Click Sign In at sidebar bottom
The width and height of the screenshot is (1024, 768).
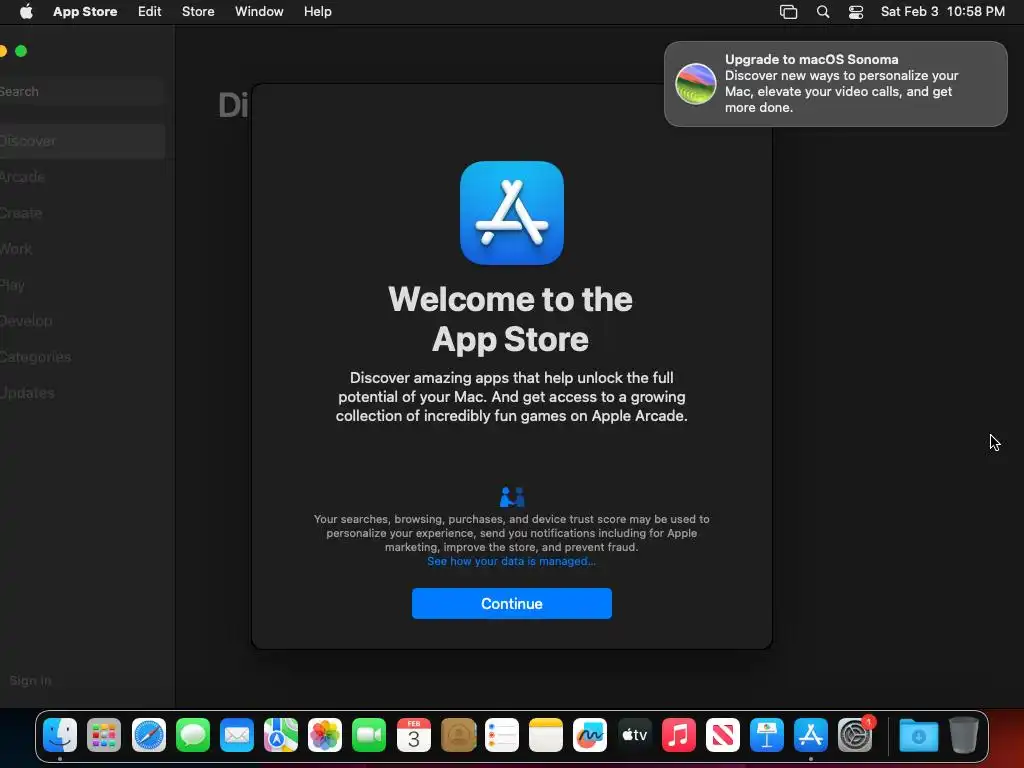pos(30,680)
